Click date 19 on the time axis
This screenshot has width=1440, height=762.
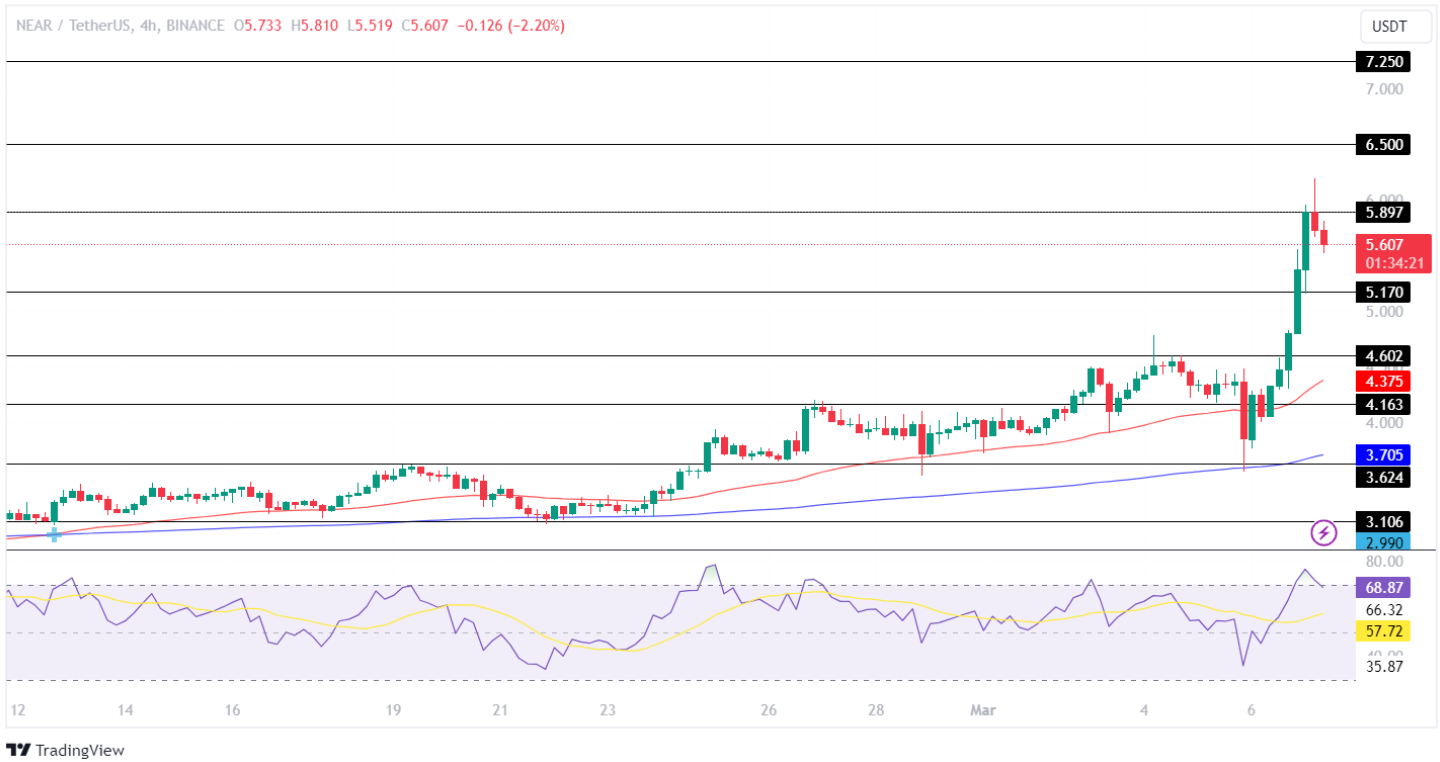[x=393, y=710]
